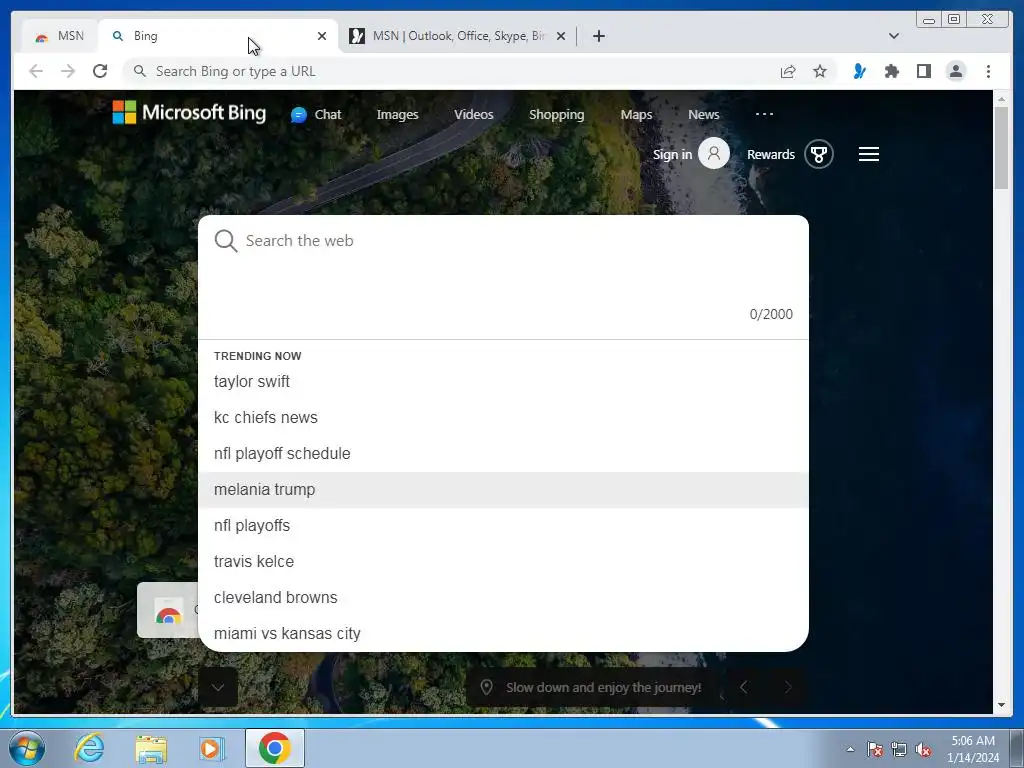Switch to MSN | Outlook, Office, Skype tab
The height and width of the screenshot is (768, 1024).
tap(458, 36)
